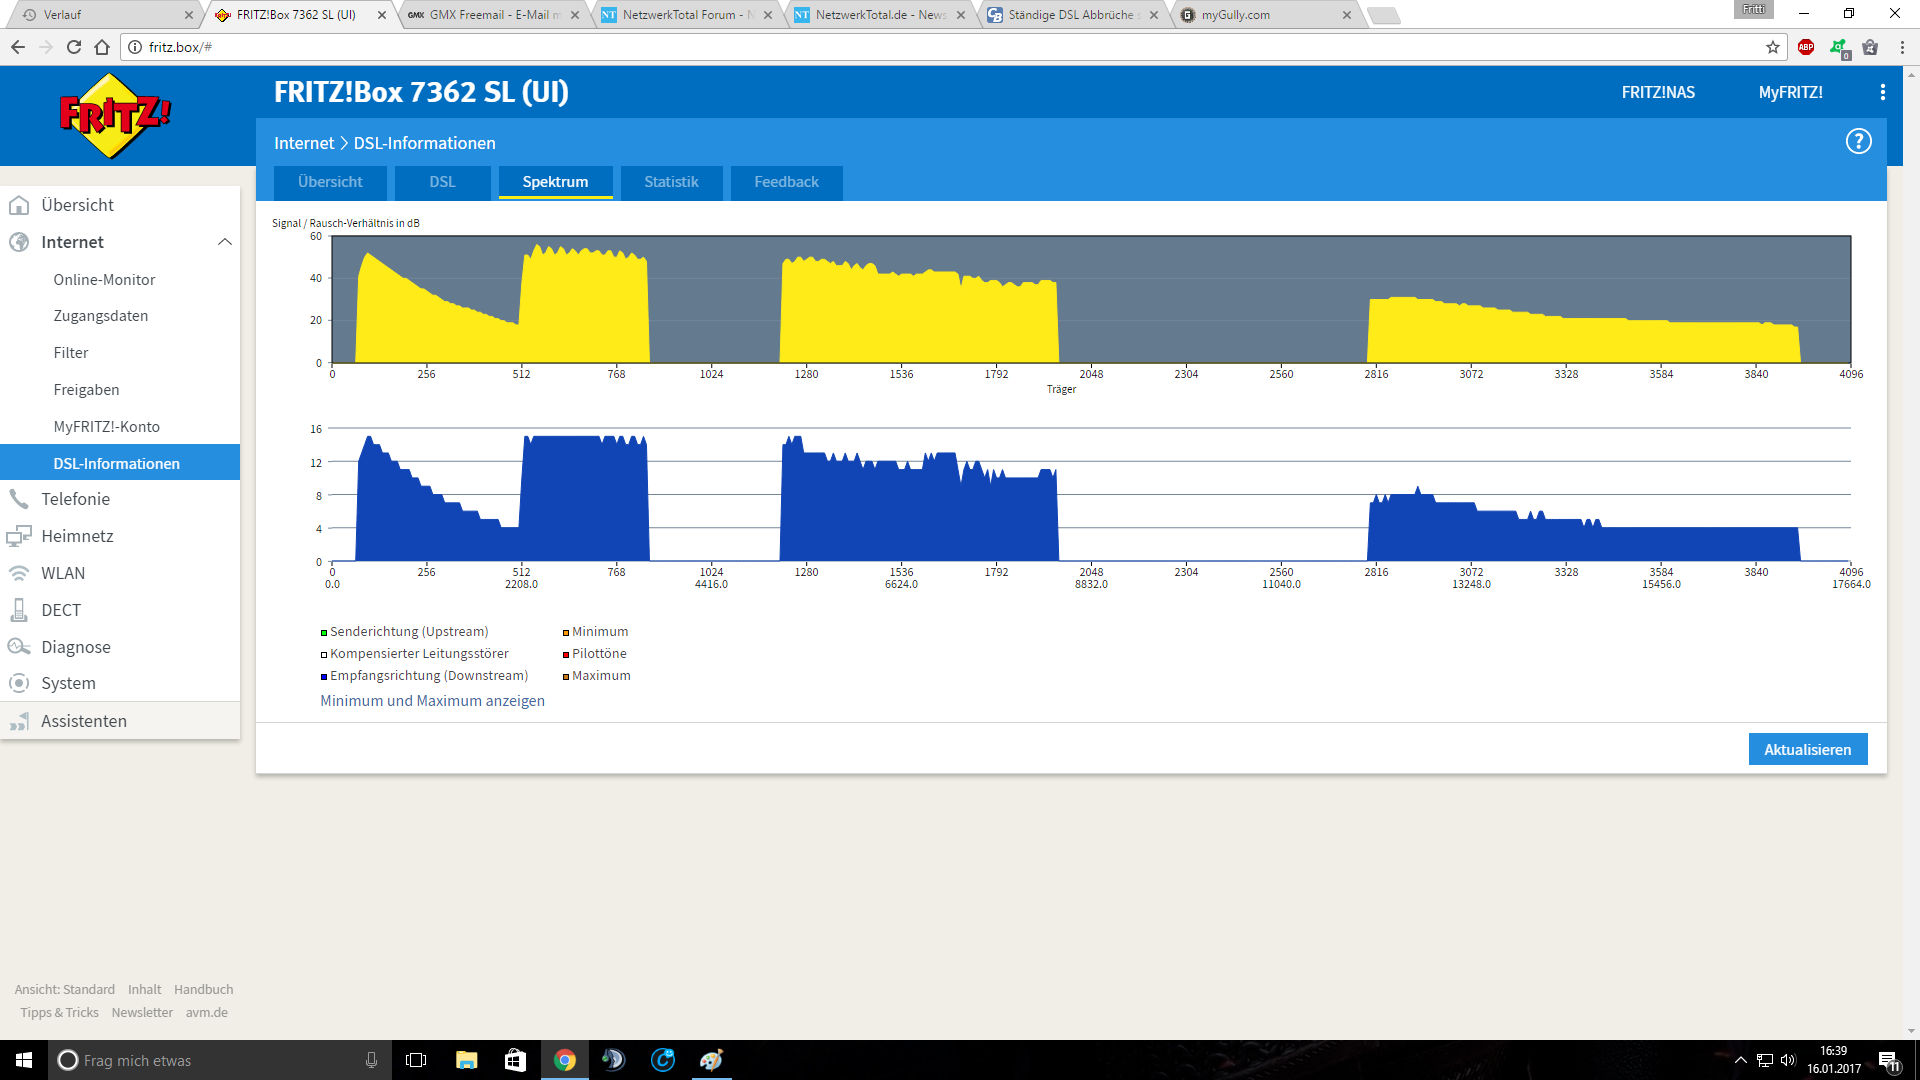Click the DECT handset icon

19,610
